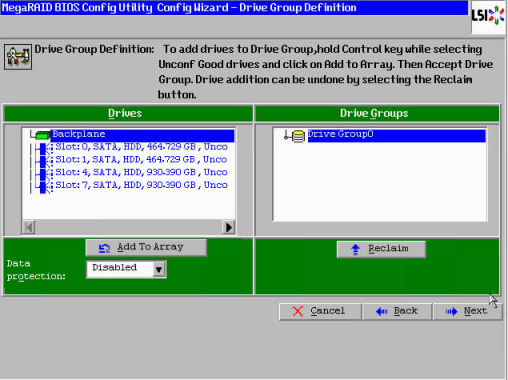Image resolution: width=508 pixels, height=380 pixels.
Task: Go Back to the previous wizard step
Action: coord(397,311)
